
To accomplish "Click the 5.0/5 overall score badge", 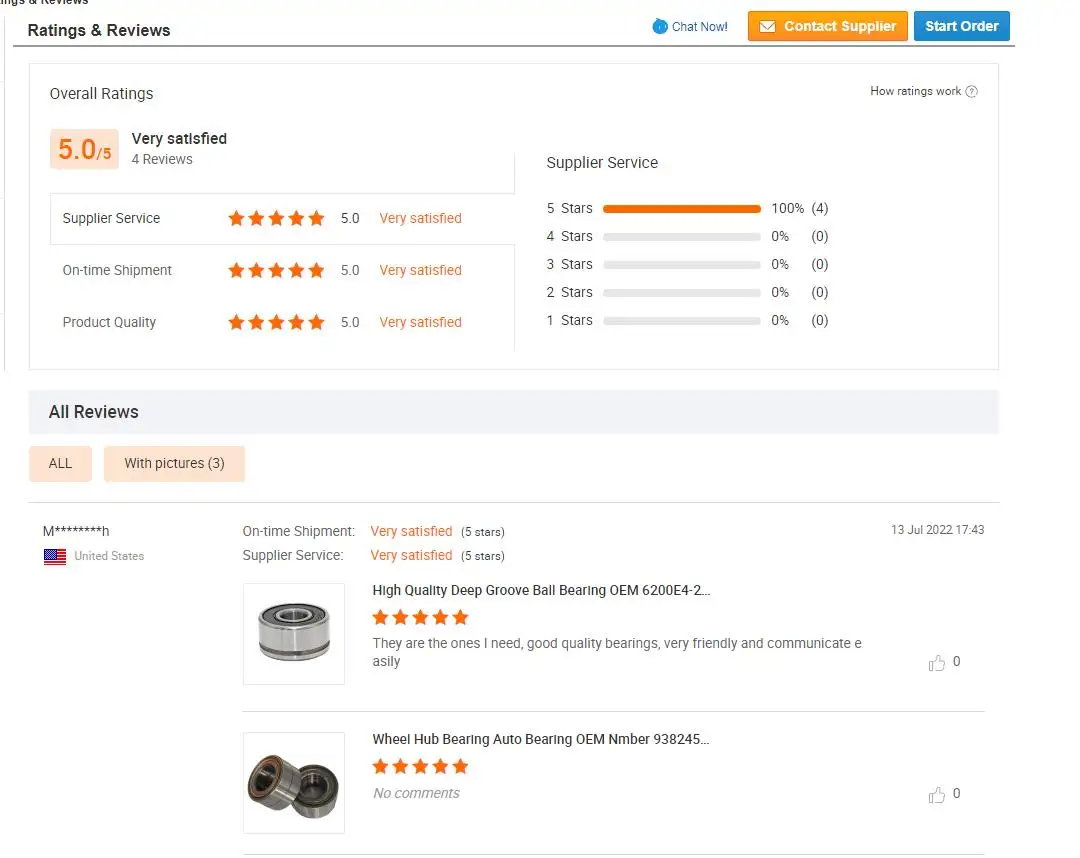I will click(84, 149).
